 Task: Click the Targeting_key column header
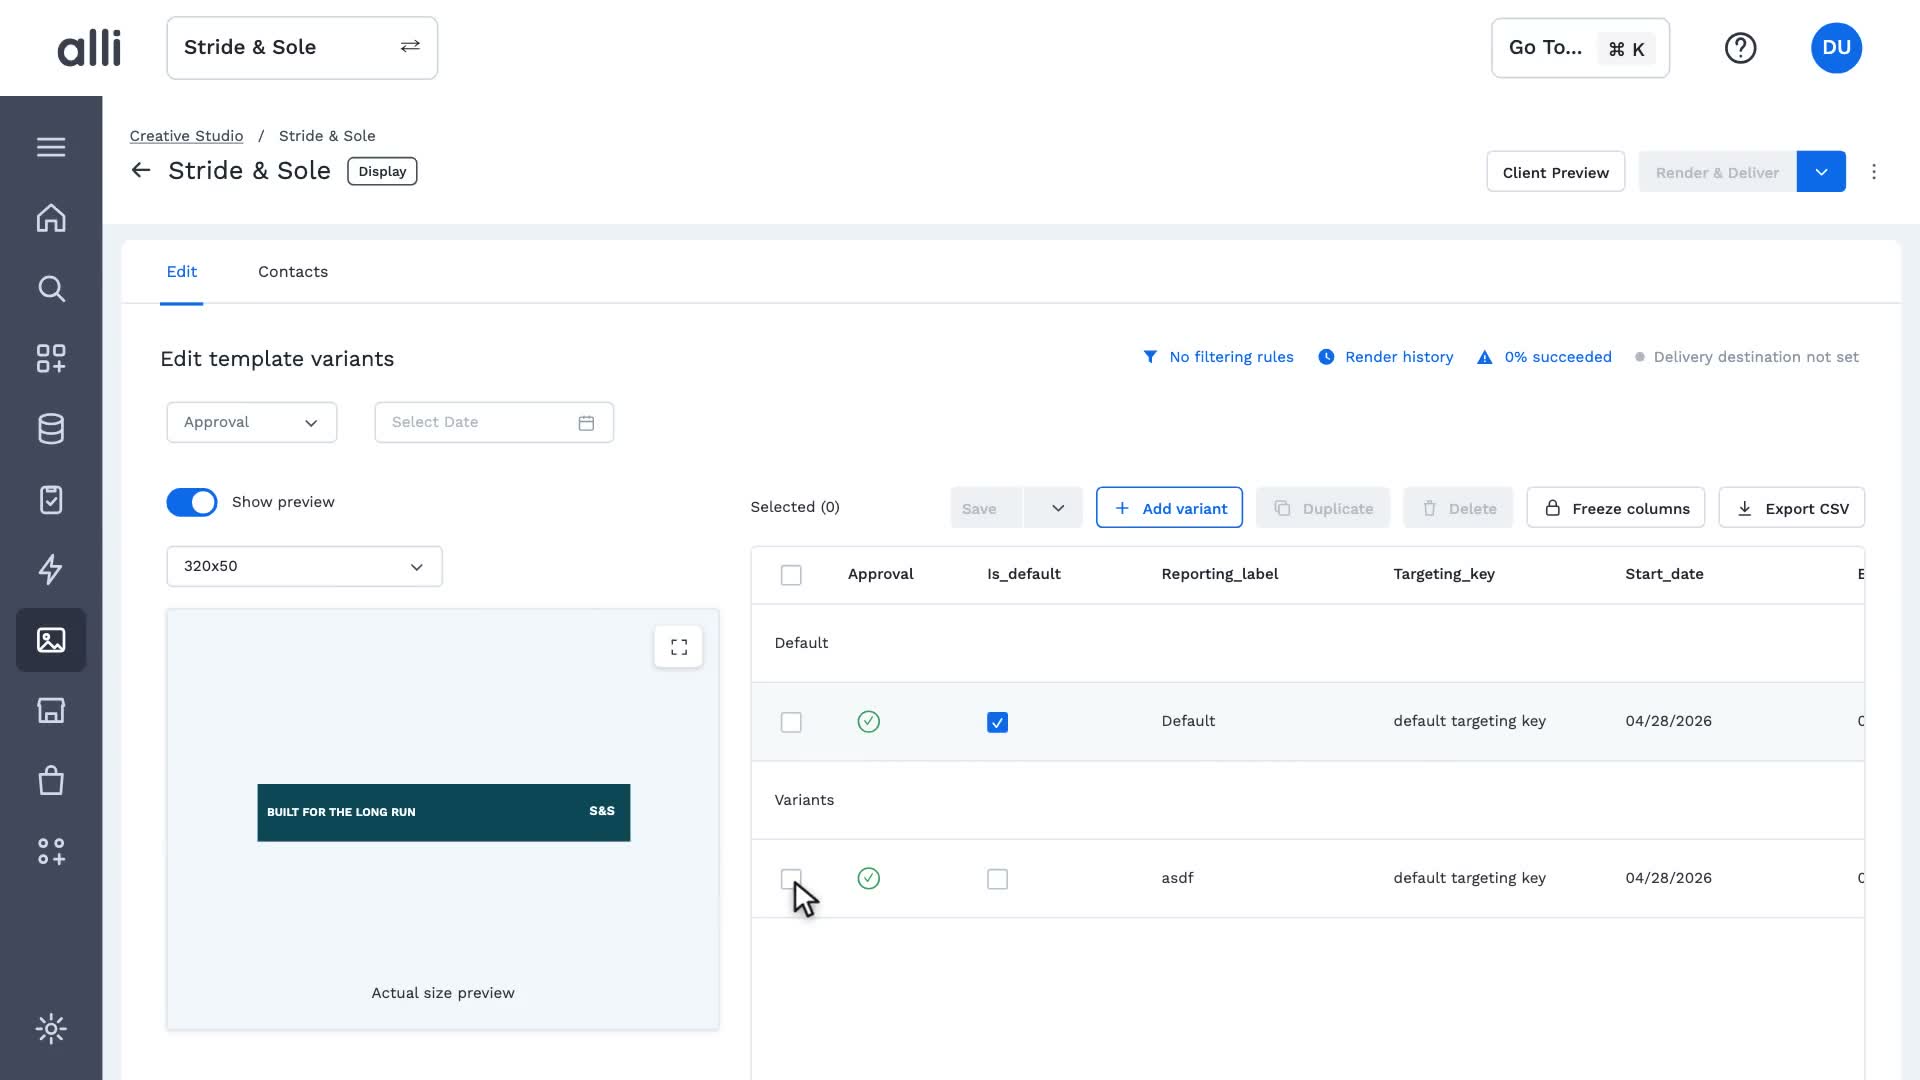pos(1443,574)
